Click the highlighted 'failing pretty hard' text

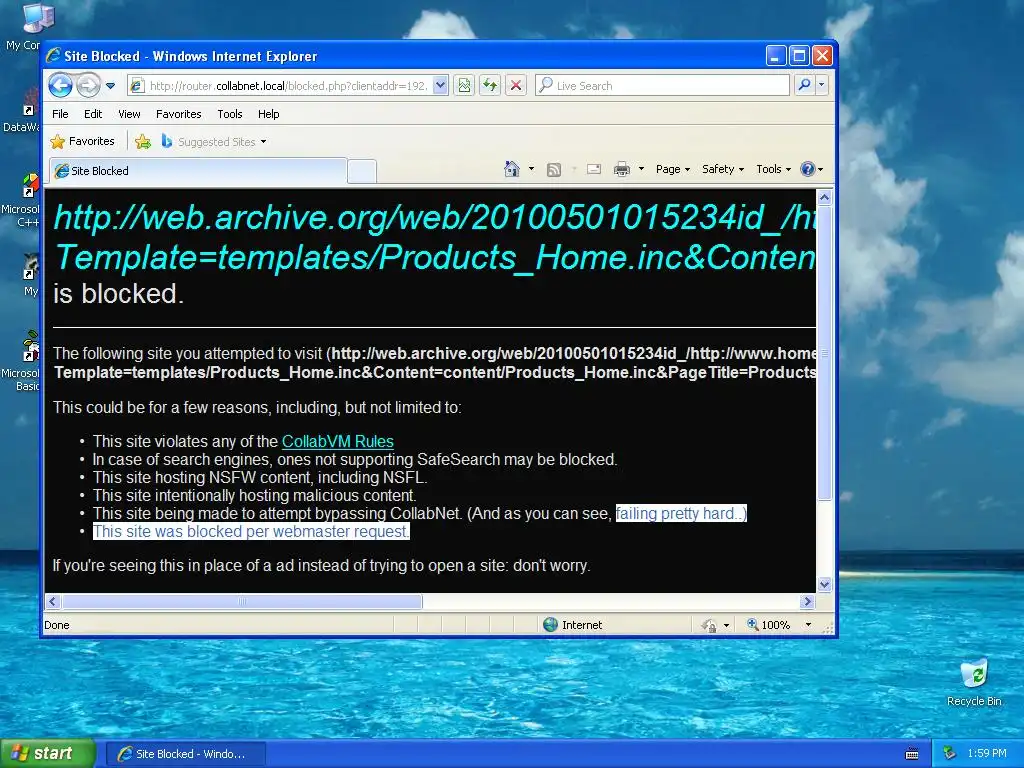pyautogui.click(x=681, y=513)
